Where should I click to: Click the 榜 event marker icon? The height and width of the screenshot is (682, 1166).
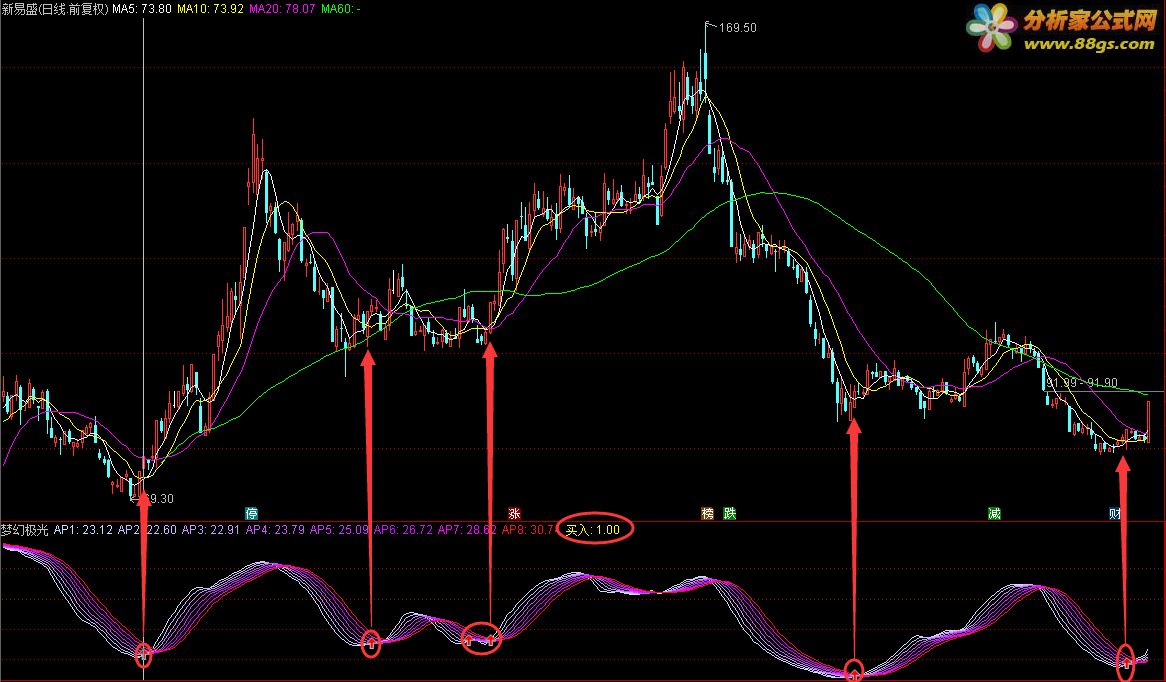(707, 513)
